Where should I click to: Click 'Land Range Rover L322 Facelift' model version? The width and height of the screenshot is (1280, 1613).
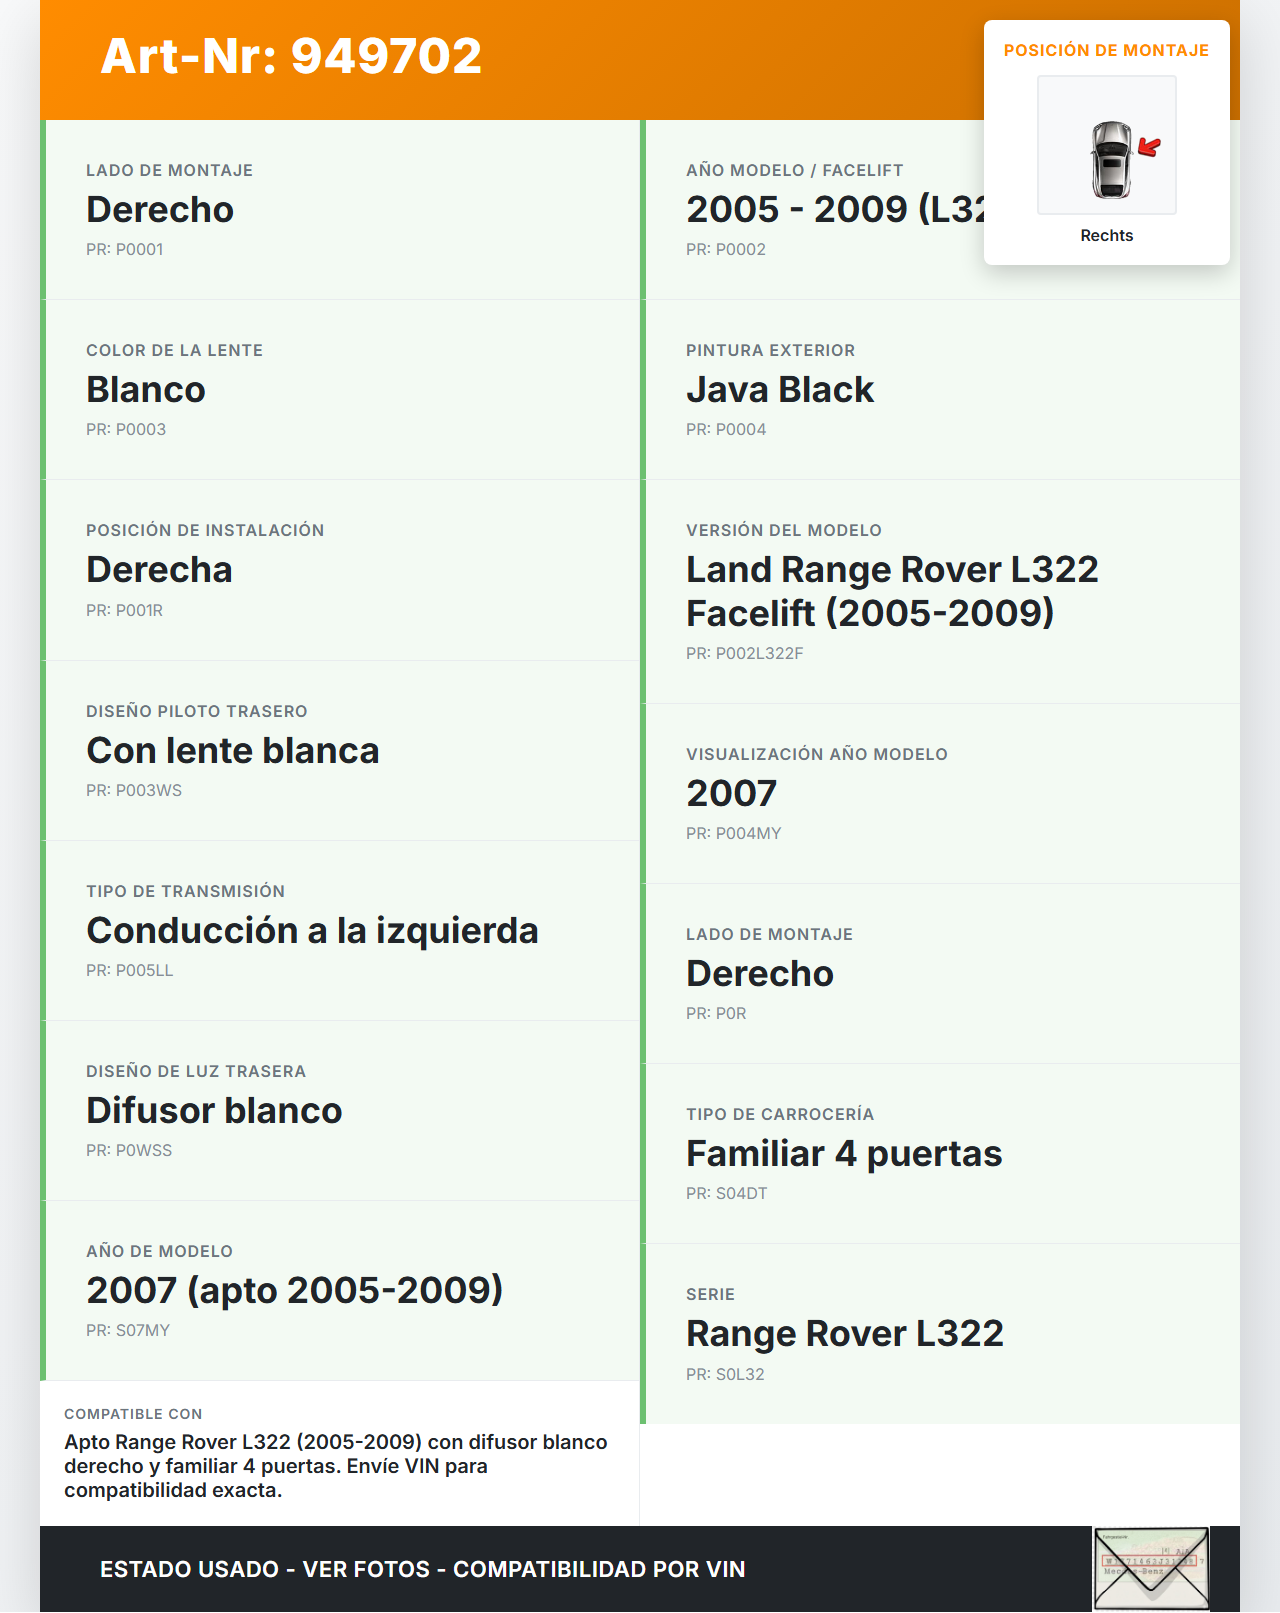pos(891,591)
